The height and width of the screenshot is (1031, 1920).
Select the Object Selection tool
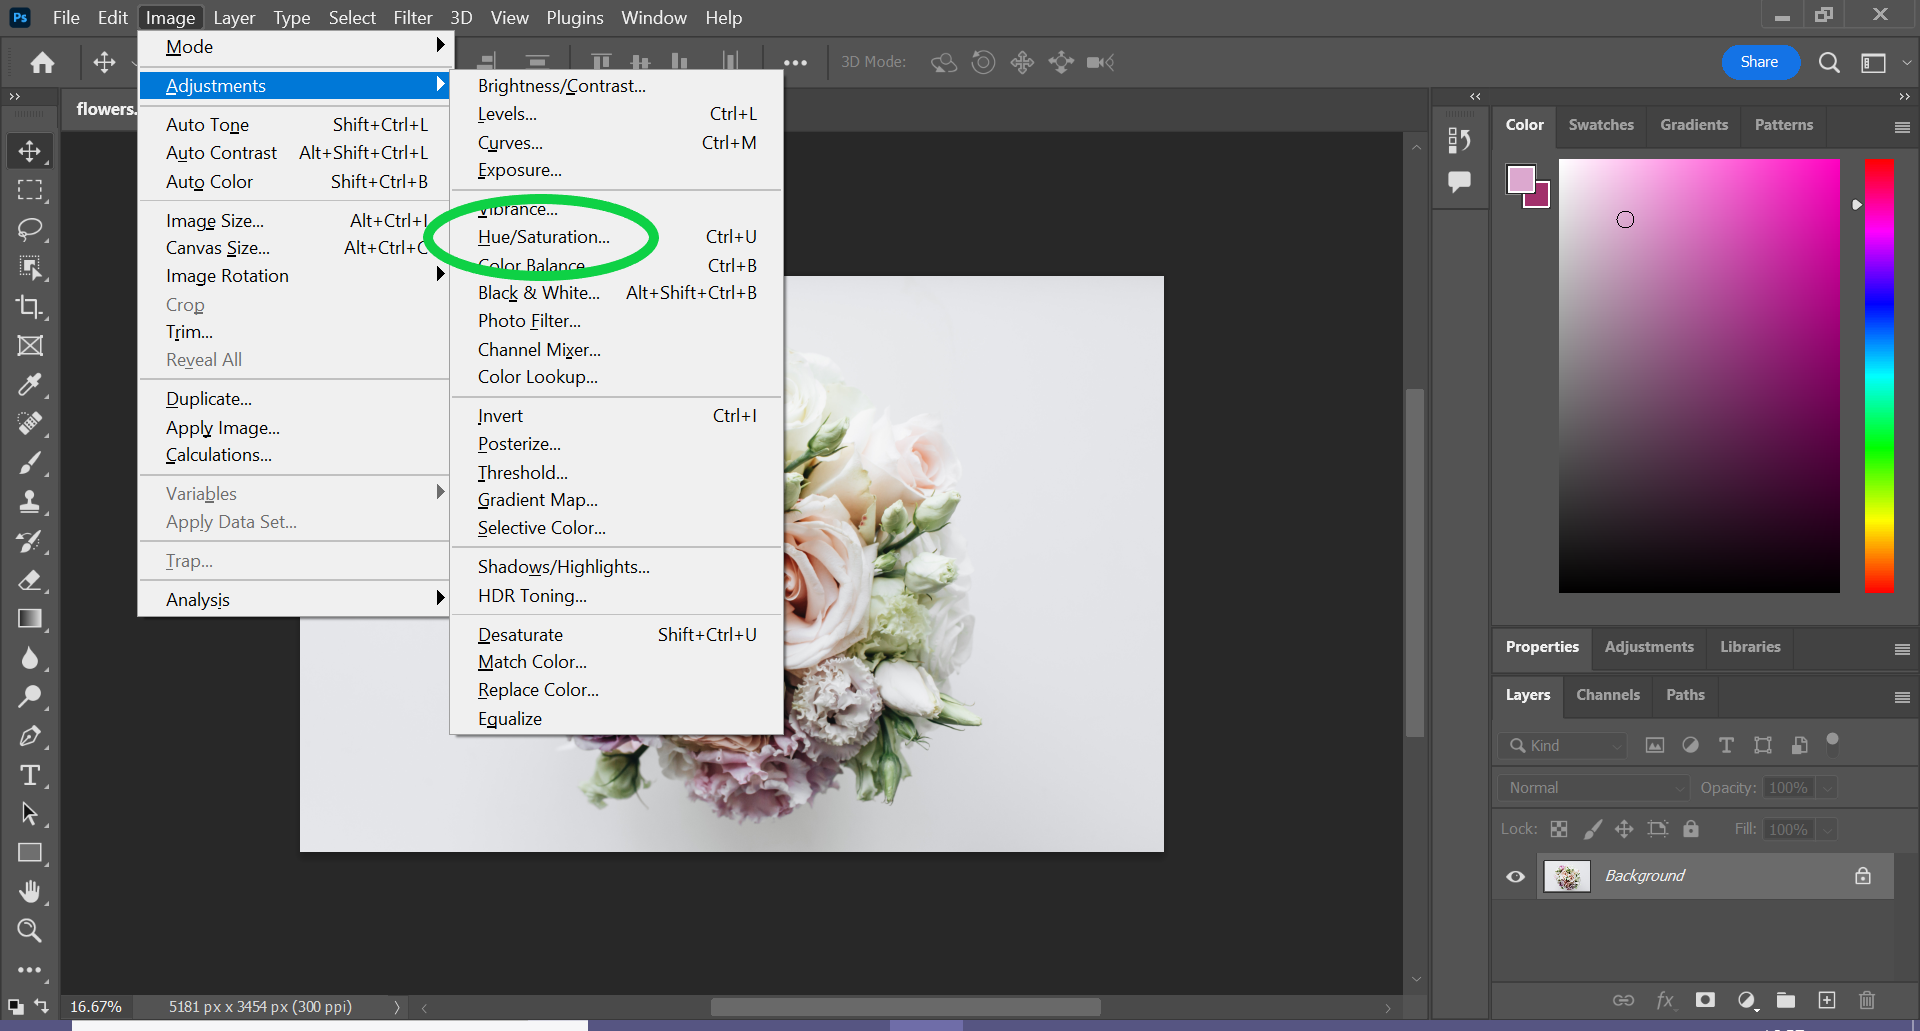pyautogui.click(x=29, y=268)
